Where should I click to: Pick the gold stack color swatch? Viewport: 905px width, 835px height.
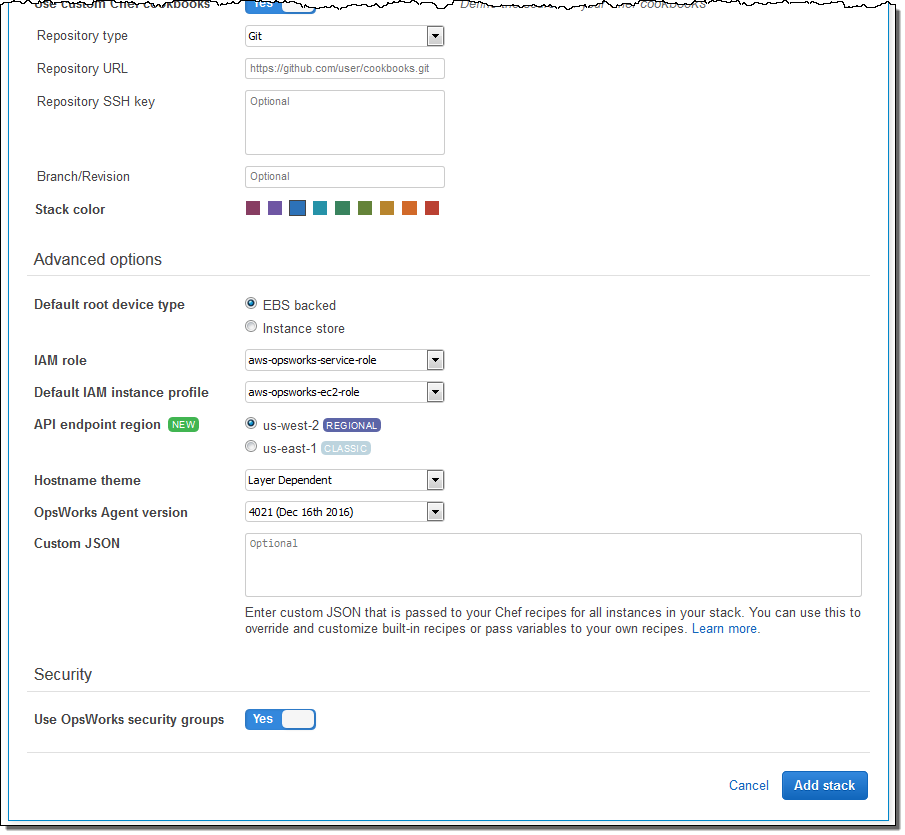pos(387,208)
